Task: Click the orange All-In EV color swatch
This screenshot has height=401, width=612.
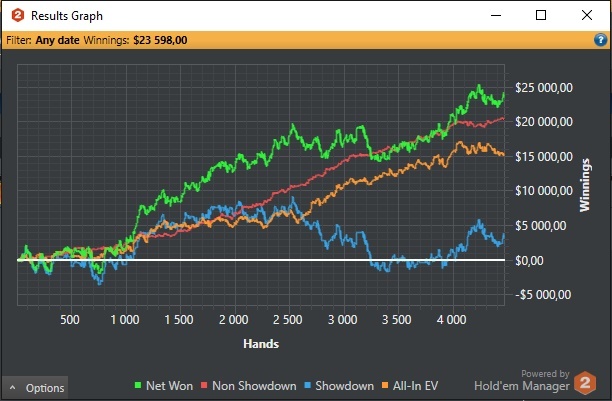Action: [x=385, y=386]
